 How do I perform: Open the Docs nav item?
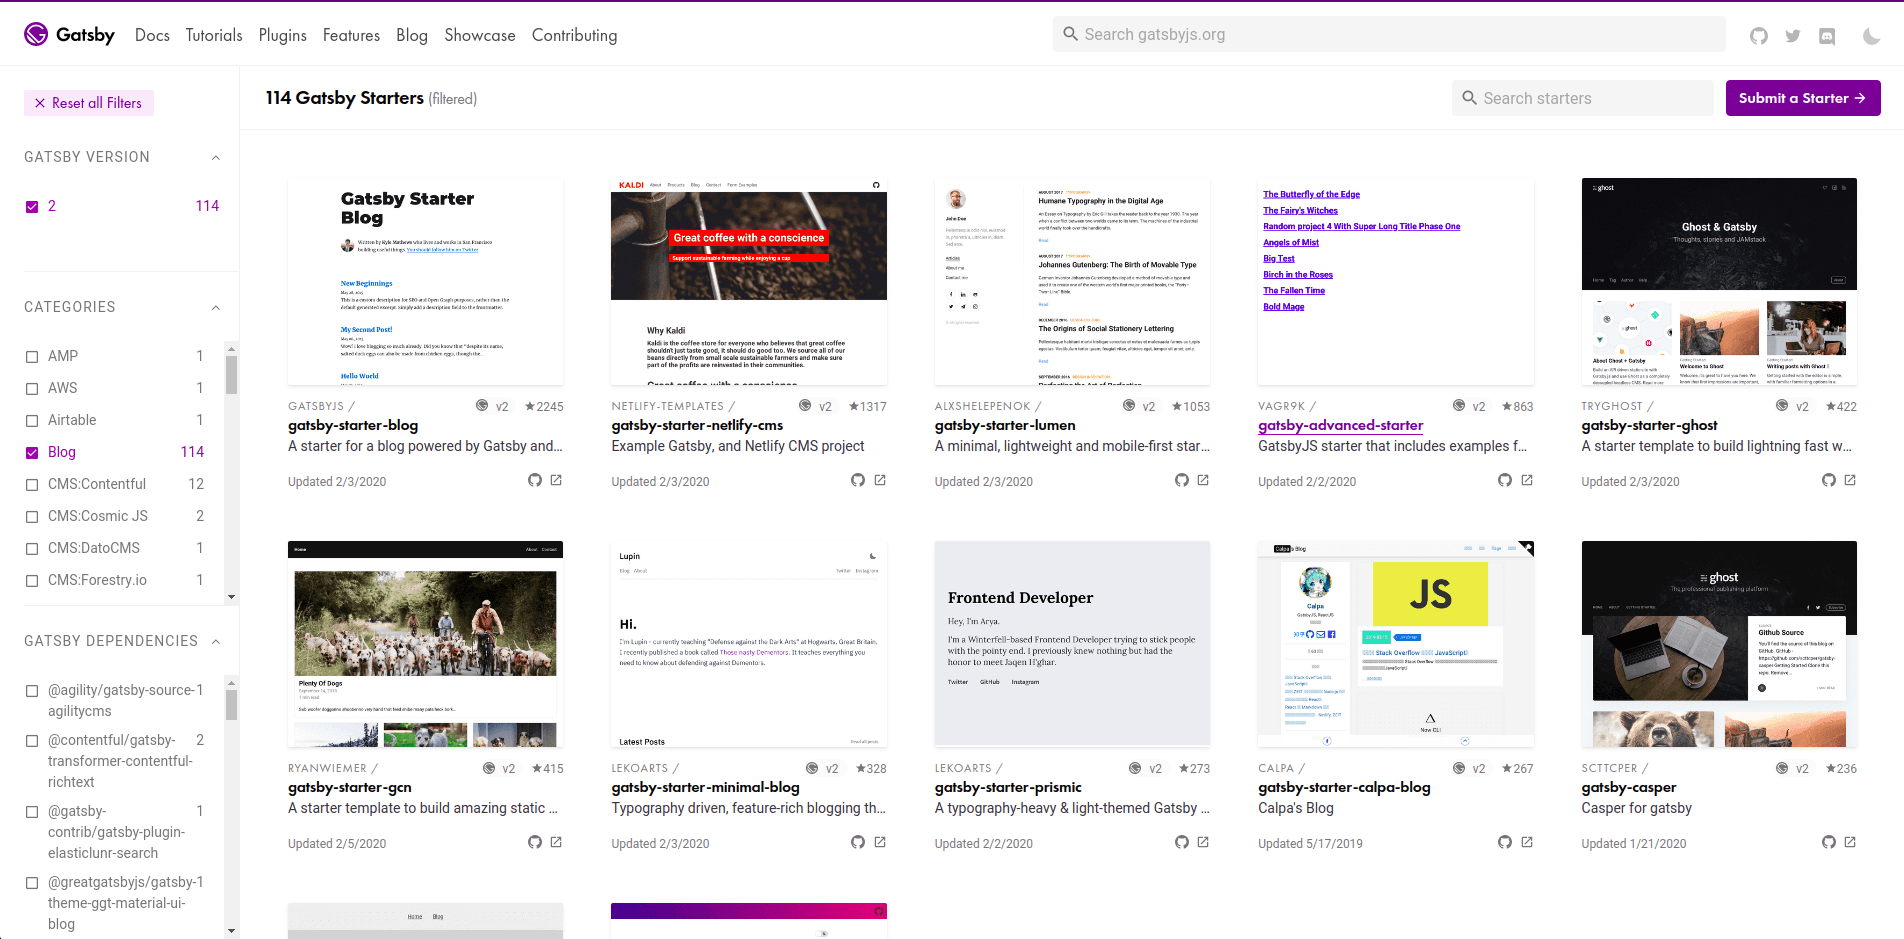(152, 35)
